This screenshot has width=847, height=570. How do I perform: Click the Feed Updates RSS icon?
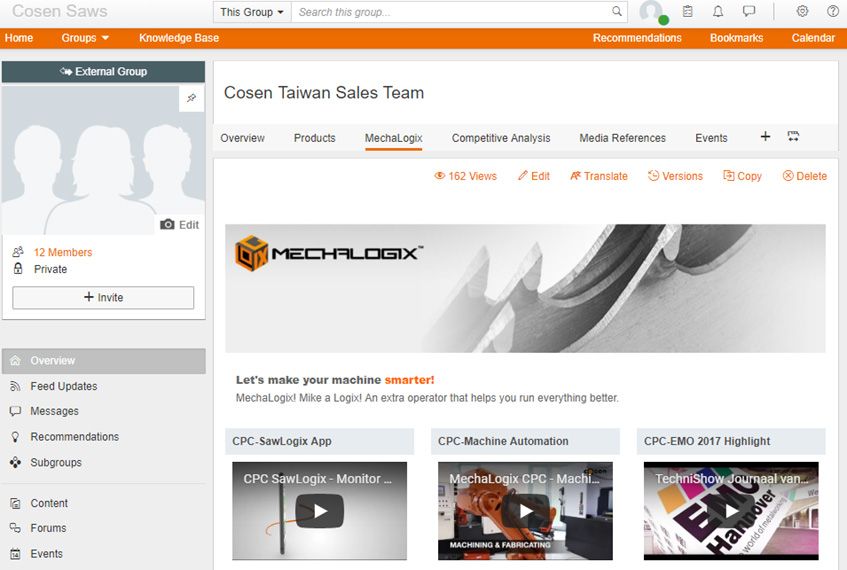coord(15,386)
